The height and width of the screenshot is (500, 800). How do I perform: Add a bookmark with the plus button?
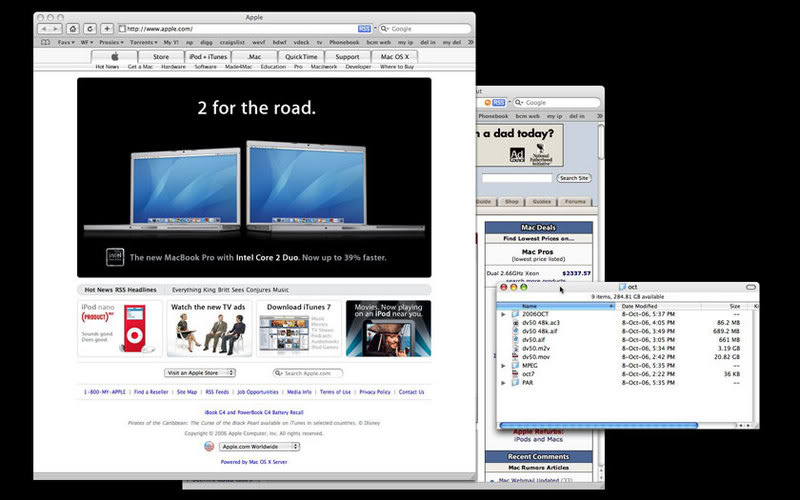pyautogui.click(x=107, y=29)
